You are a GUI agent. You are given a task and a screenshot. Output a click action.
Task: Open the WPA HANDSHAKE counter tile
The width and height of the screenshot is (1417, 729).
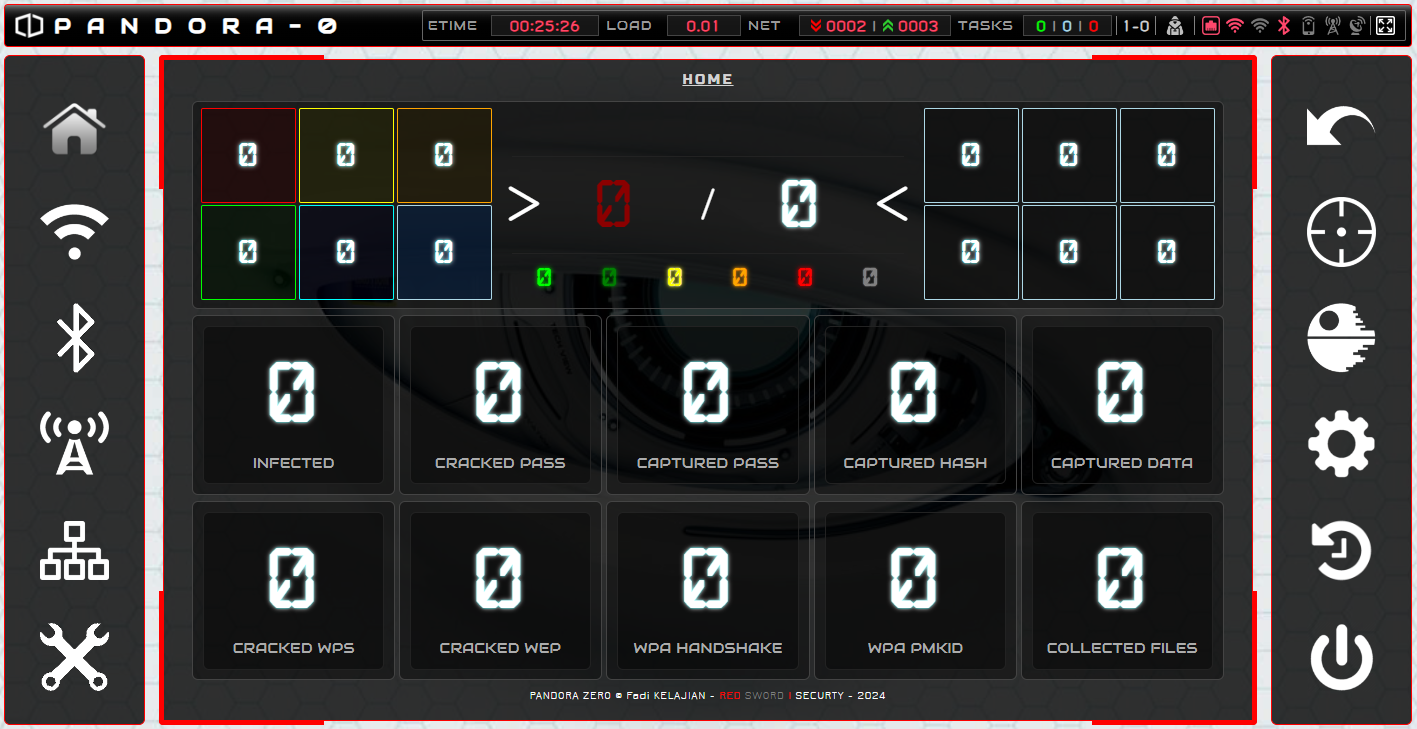[707, 590]
